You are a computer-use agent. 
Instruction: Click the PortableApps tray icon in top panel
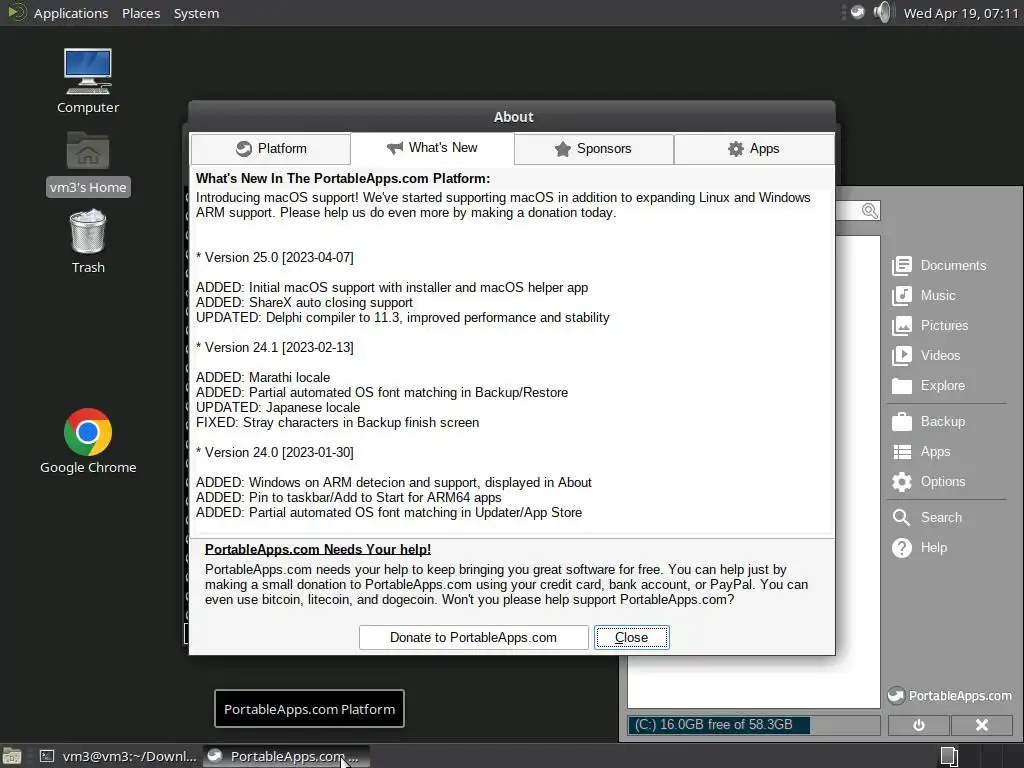pos(857,12)
